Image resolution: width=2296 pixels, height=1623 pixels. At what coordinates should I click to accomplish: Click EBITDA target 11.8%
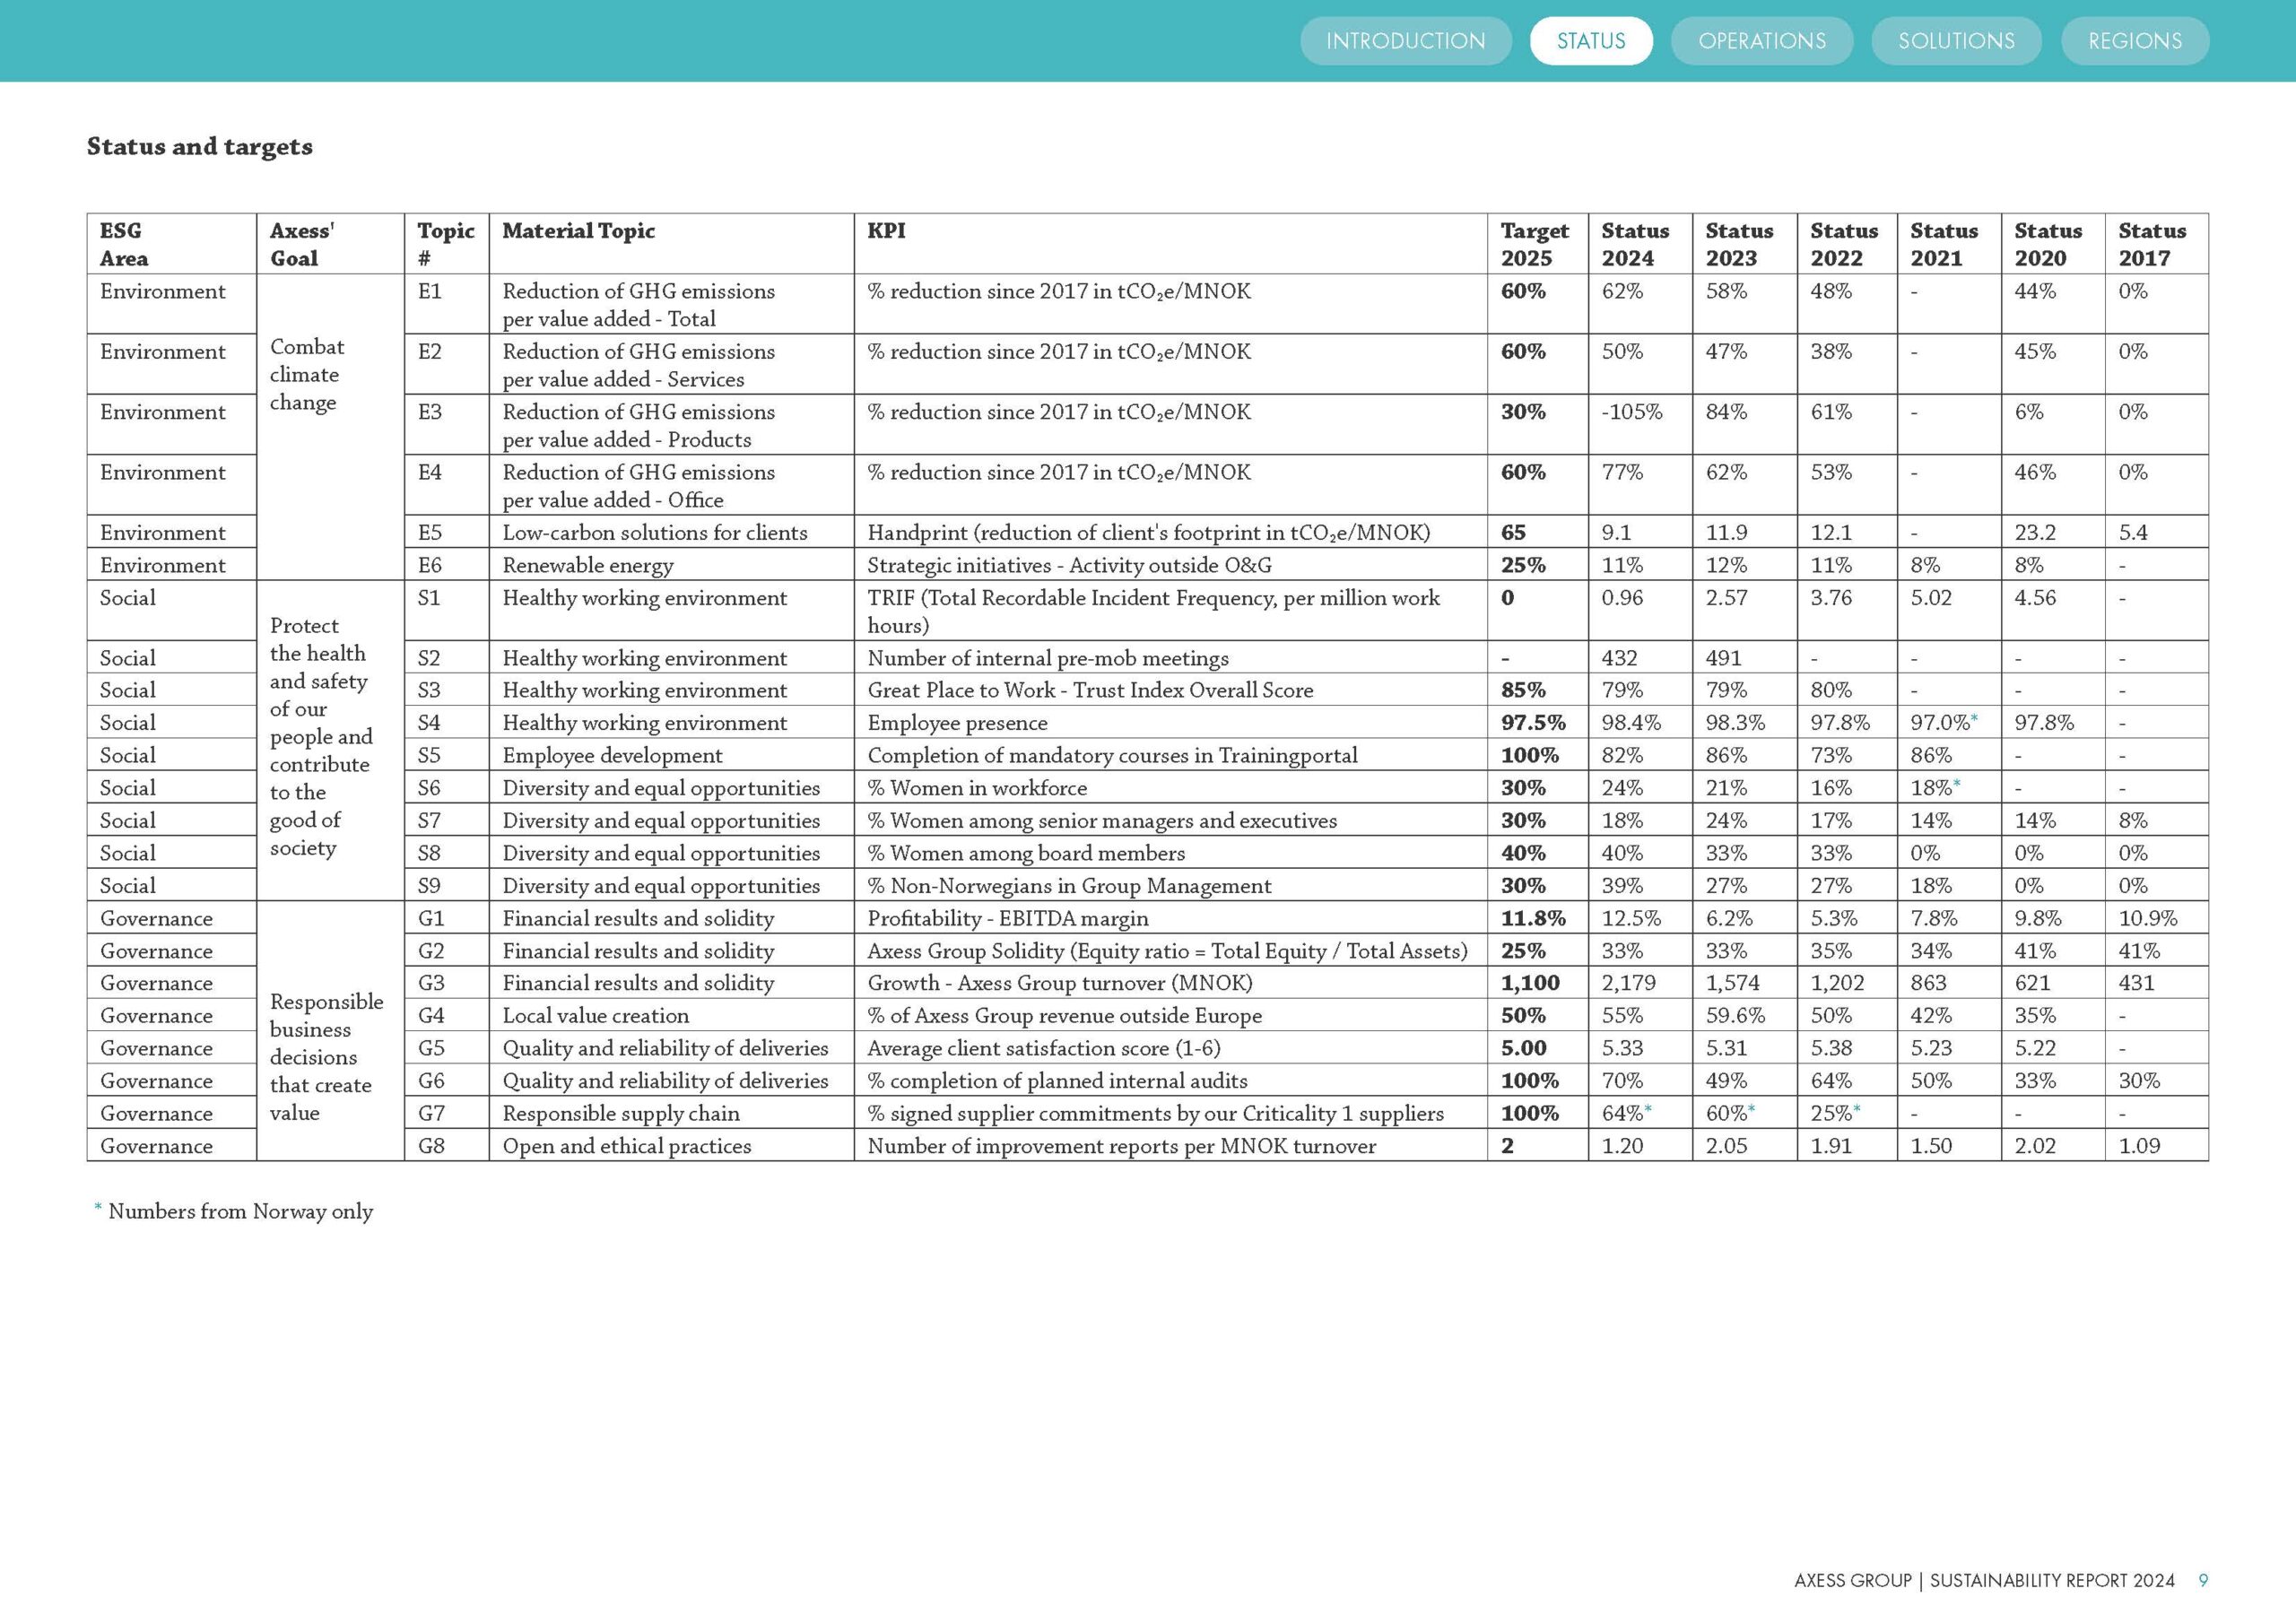coord(1533,918)
